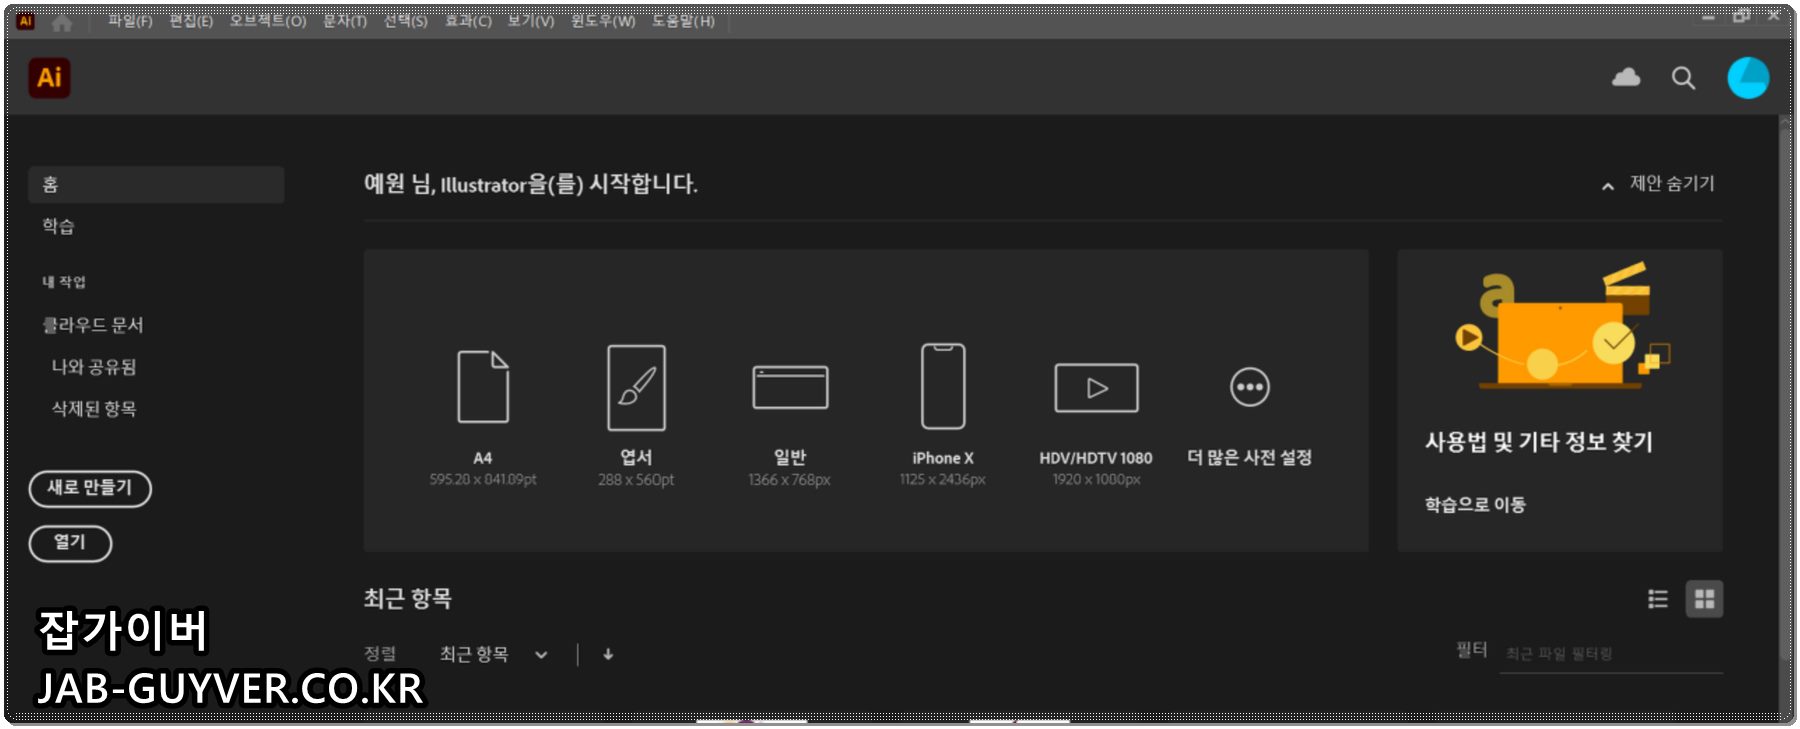Open the 파일(F) menu

point(130,21)
